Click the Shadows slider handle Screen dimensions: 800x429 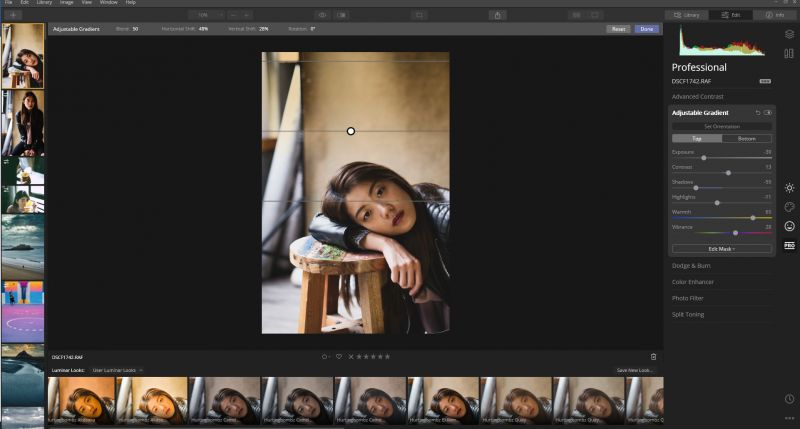[696, 188]
